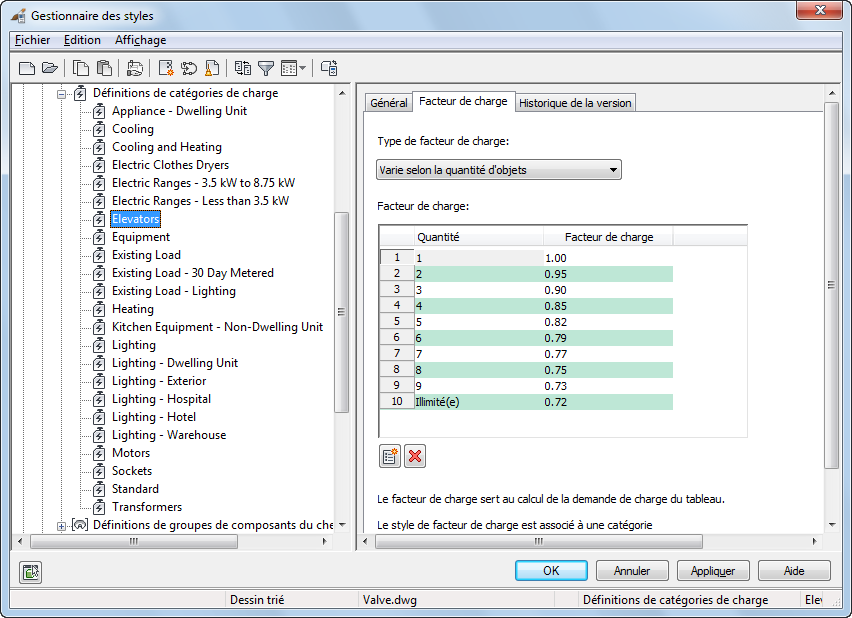This screenshot has width=852, height=618.
Task: Click the tree panel vertical scrollbar thumb
Action: [341, 312]
